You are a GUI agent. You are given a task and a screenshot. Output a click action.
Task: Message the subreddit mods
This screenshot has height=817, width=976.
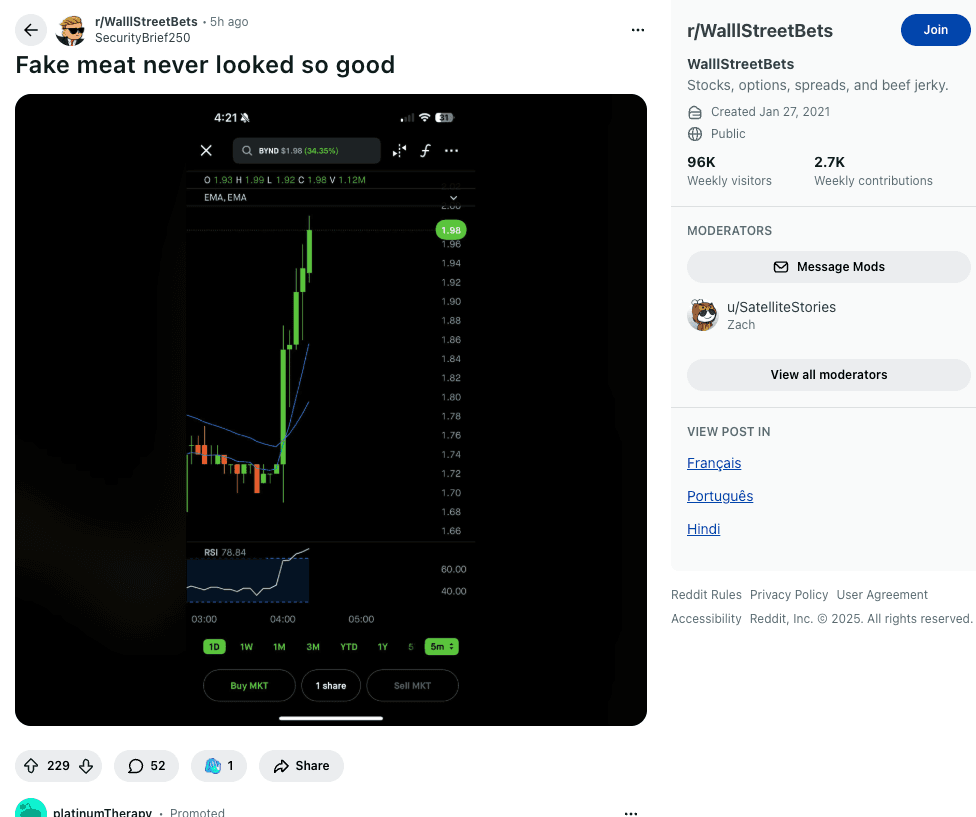tap(828, 267)
